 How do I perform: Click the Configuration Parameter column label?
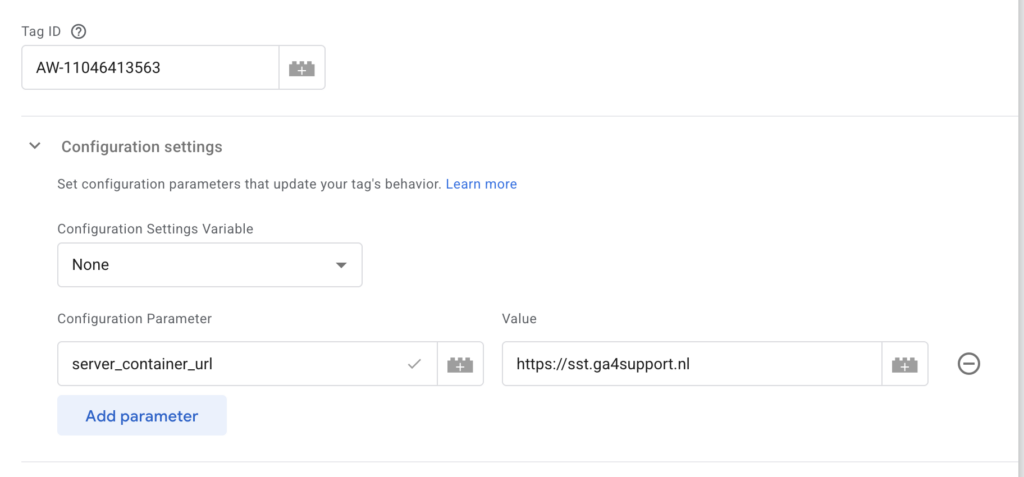click(134, 319)
